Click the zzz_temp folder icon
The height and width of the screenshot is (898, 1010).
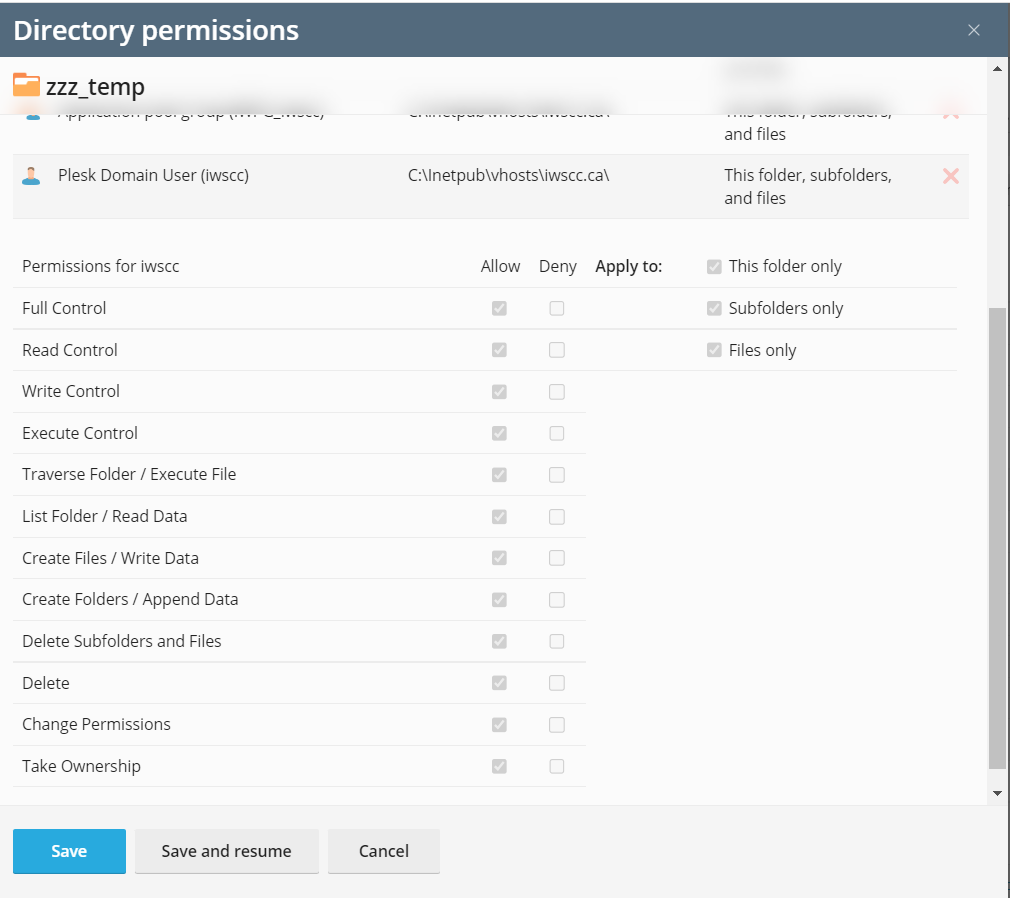(26, 84)
